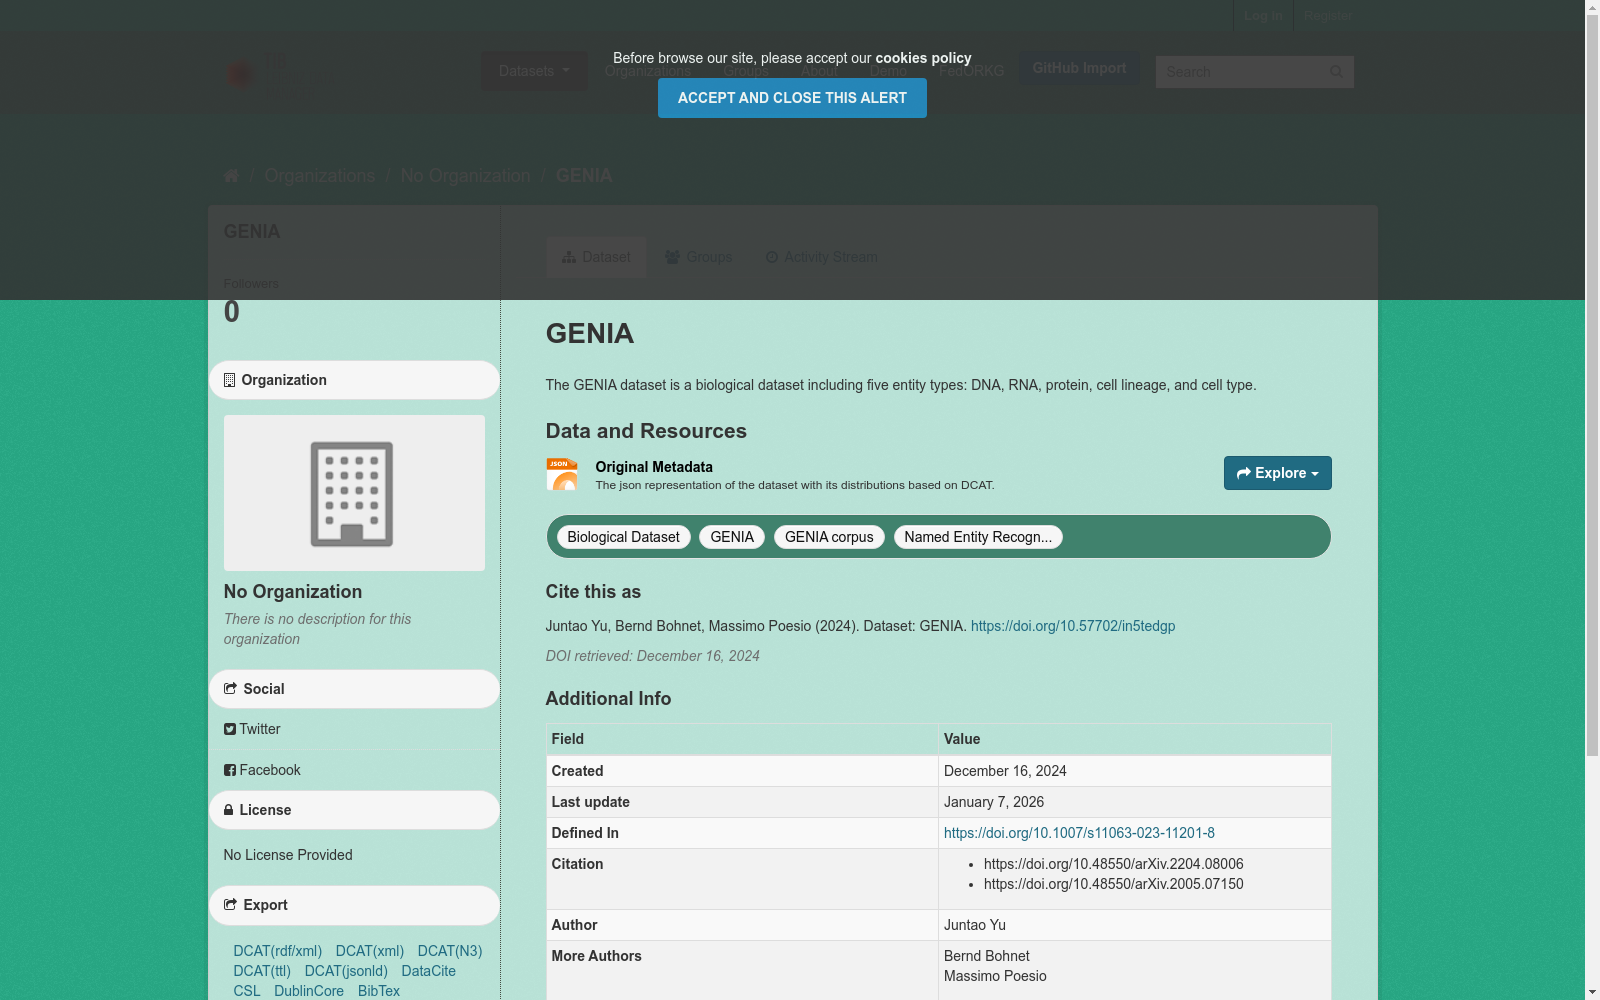Viewport: 1600px width, 1000px height.
Task: Select the Biological Dataset tag
Action: (622, 537)
